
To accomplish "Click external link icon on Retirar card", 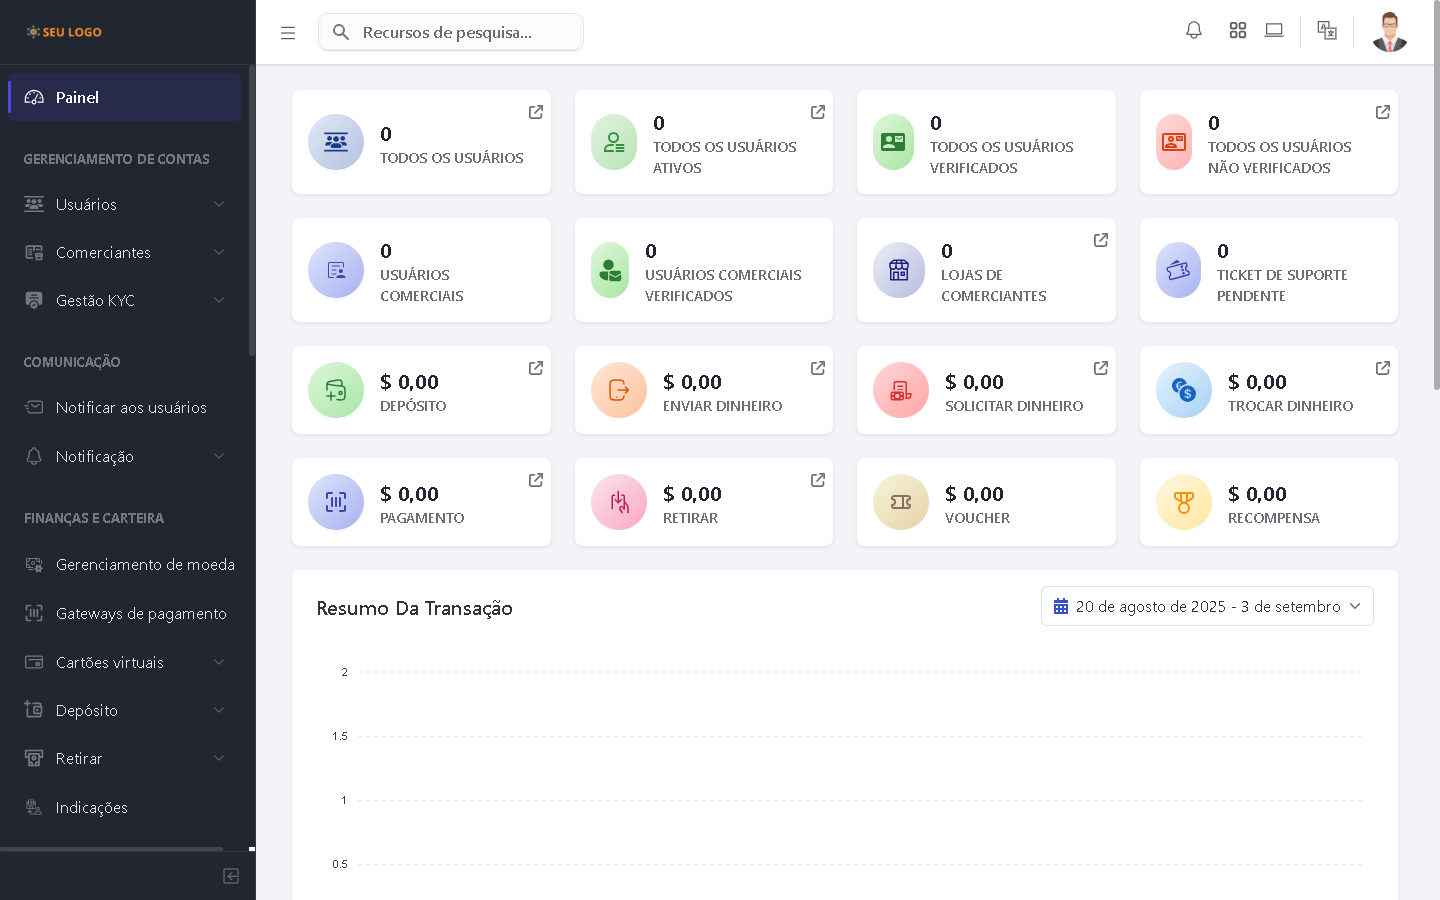I will tap(818, 480).
